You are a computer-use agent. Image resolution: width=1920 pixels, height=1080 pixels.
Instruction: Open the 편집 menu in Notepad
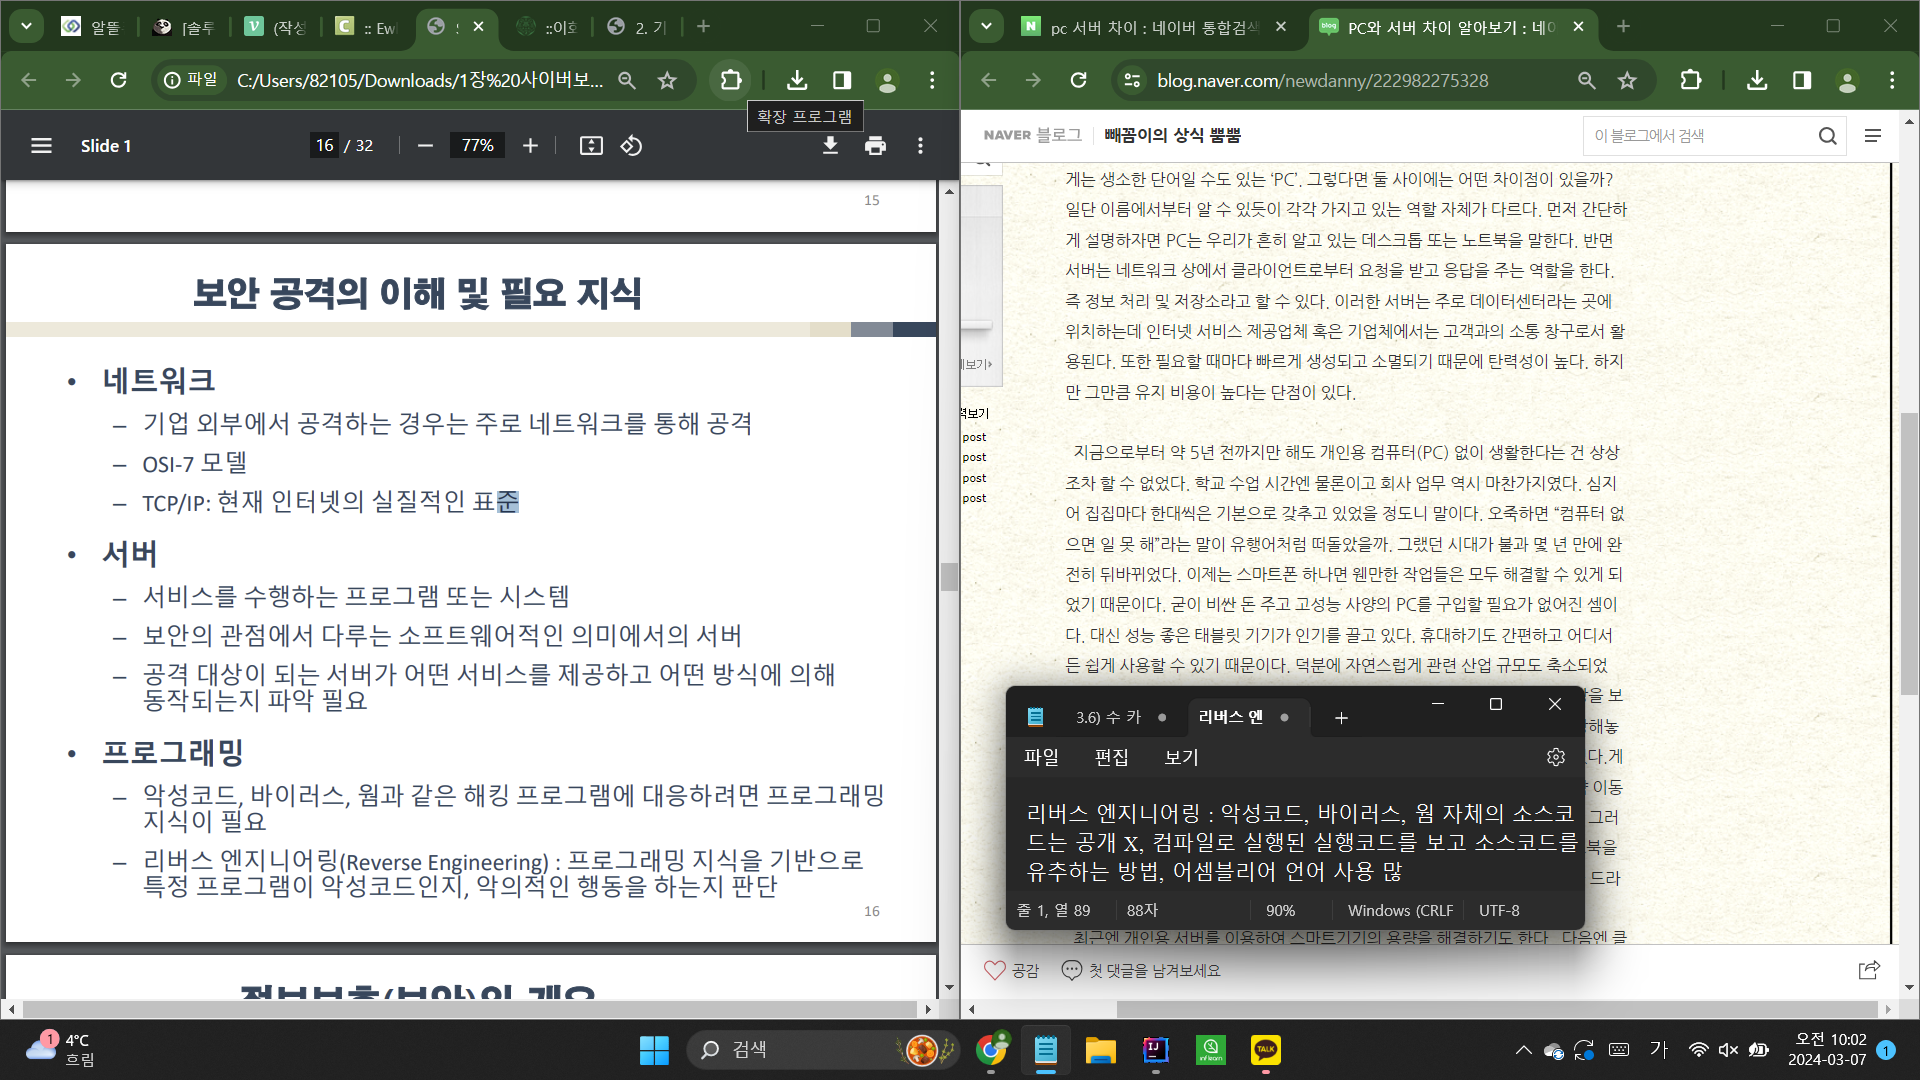(1111, 757)
